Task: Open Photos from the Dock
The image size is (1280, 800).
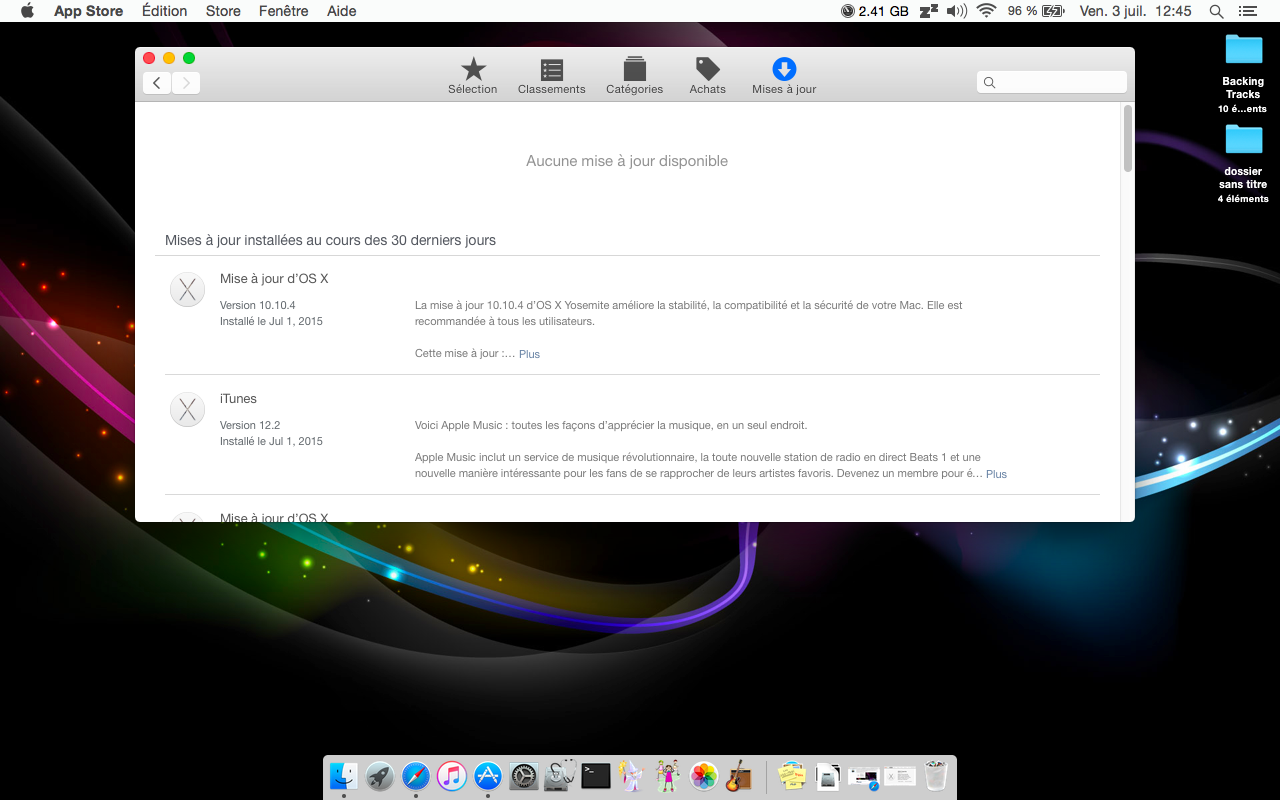Action: point(704,776)
